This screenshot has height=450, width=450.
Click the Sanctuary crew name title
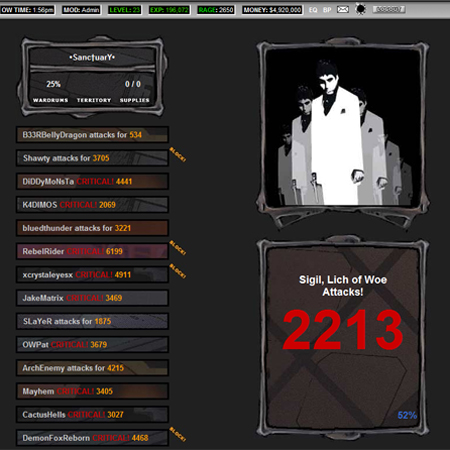[92, 57]
